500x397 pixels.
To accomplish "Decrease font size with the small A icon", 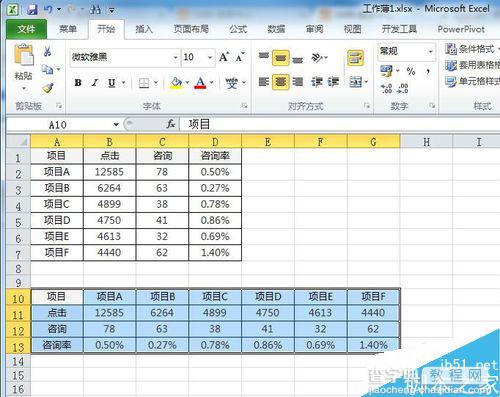I will pyautogui.click(x=240, y=57).
